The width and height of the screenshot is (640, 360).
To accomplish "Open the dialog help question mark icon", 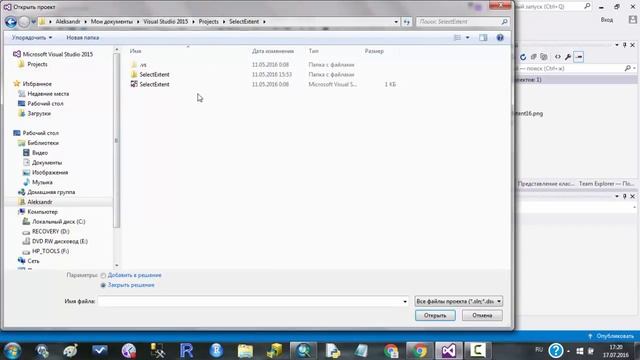I will 500,38.
